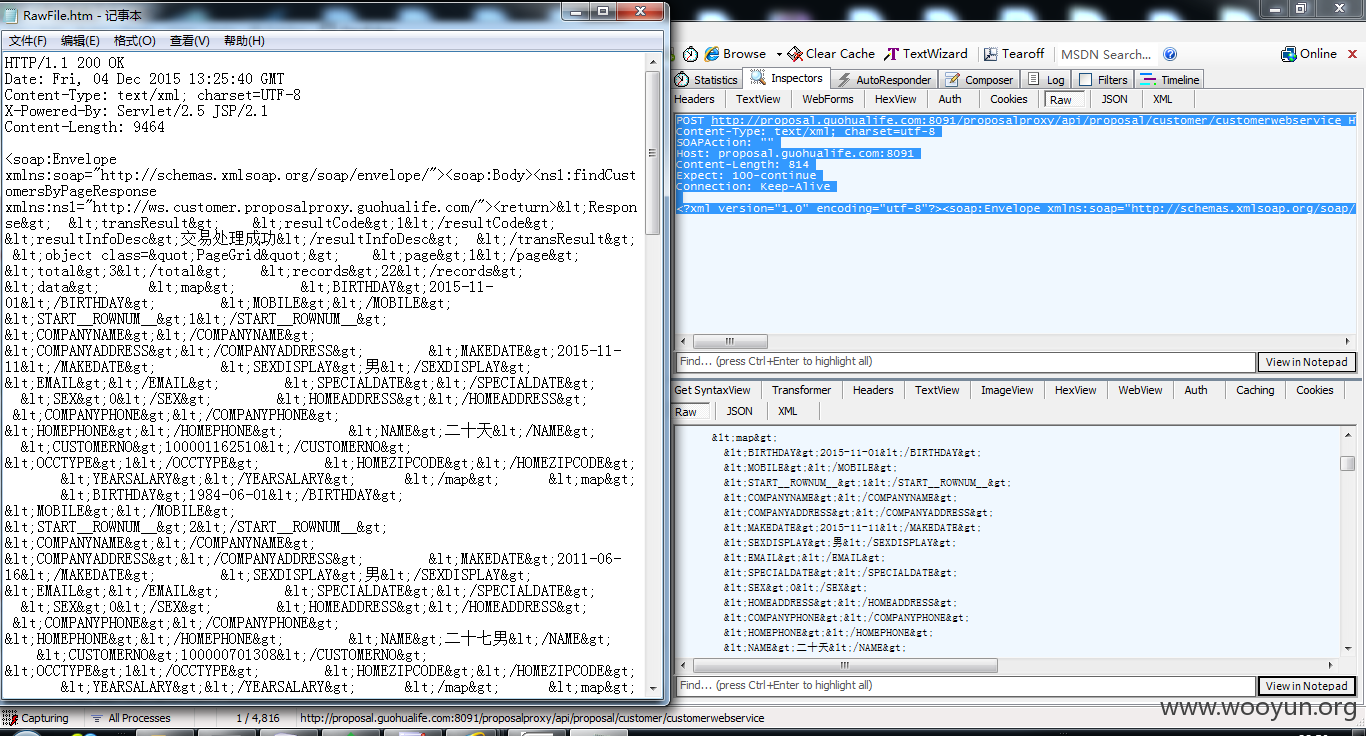Select response Cookies inspector tab
This screenshot has width=1366, height=736.
[x=1314, y=390]
